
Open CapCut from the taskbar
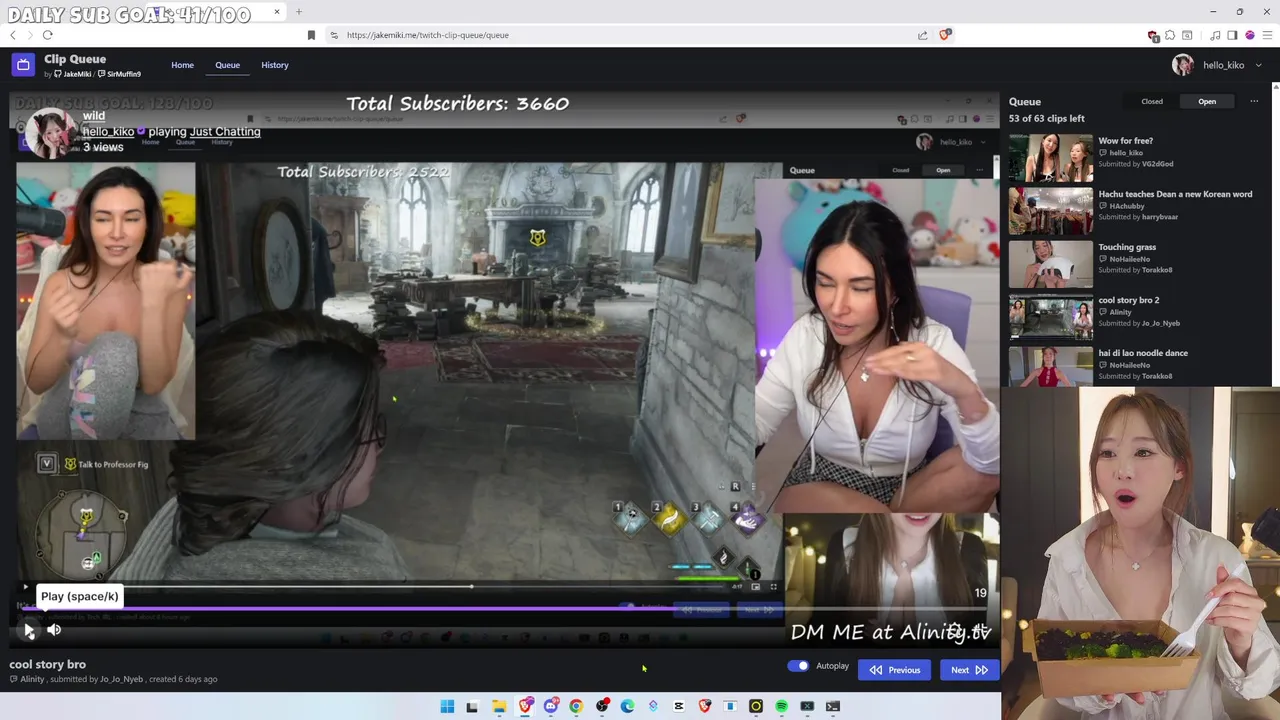679,706
